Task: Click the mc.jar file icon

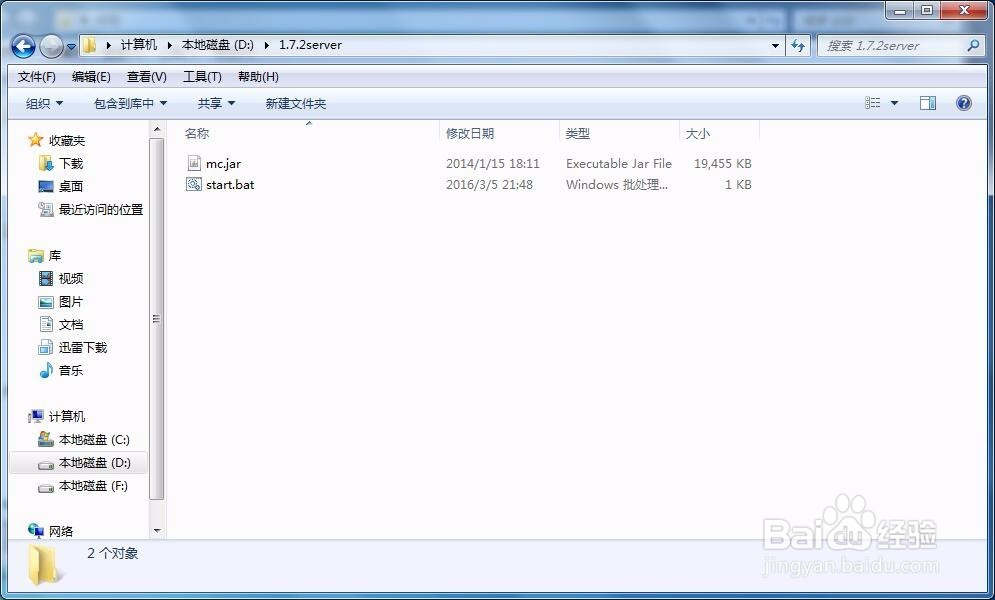Action: tap(194, 163)
